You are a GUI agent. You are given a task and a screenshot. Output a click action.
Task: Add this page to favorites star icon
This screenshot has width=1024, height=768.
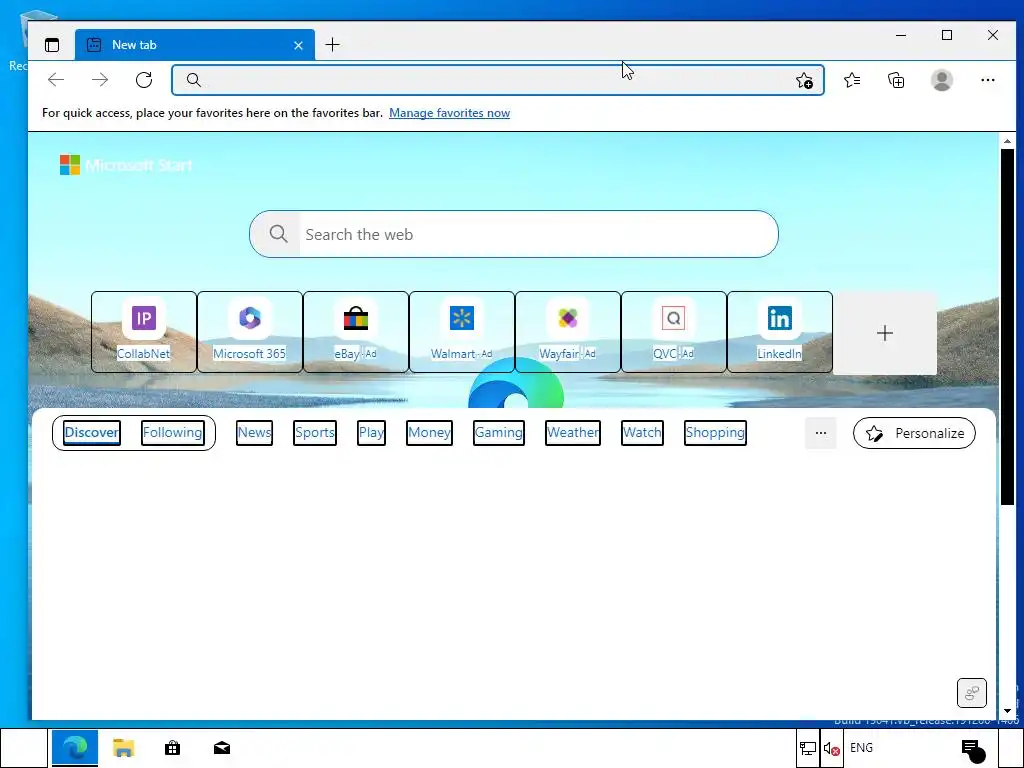pyautogui.click(x=805, y=80)
